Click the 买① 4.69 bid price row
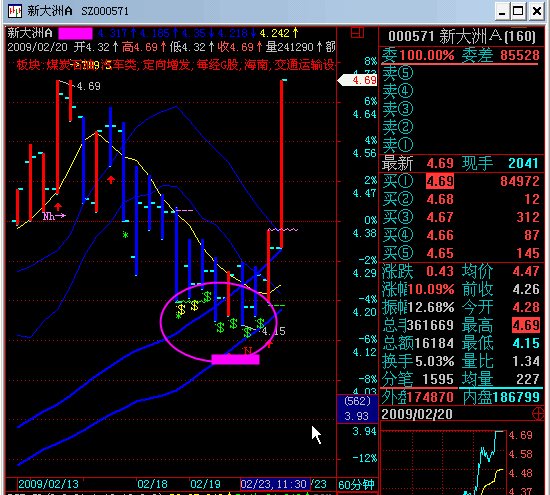The width and height of the screenshot is (550, 495). click(x=461, y=181)
